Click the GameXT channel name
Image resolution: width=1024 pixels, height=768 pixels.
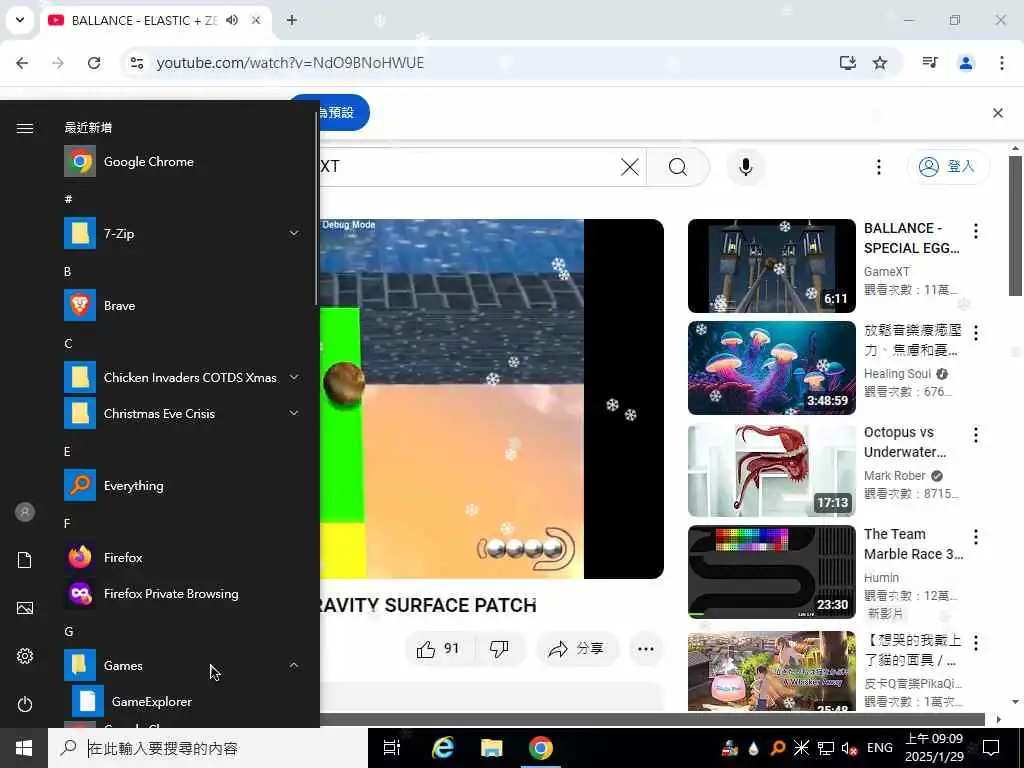[x=886, y=272]
